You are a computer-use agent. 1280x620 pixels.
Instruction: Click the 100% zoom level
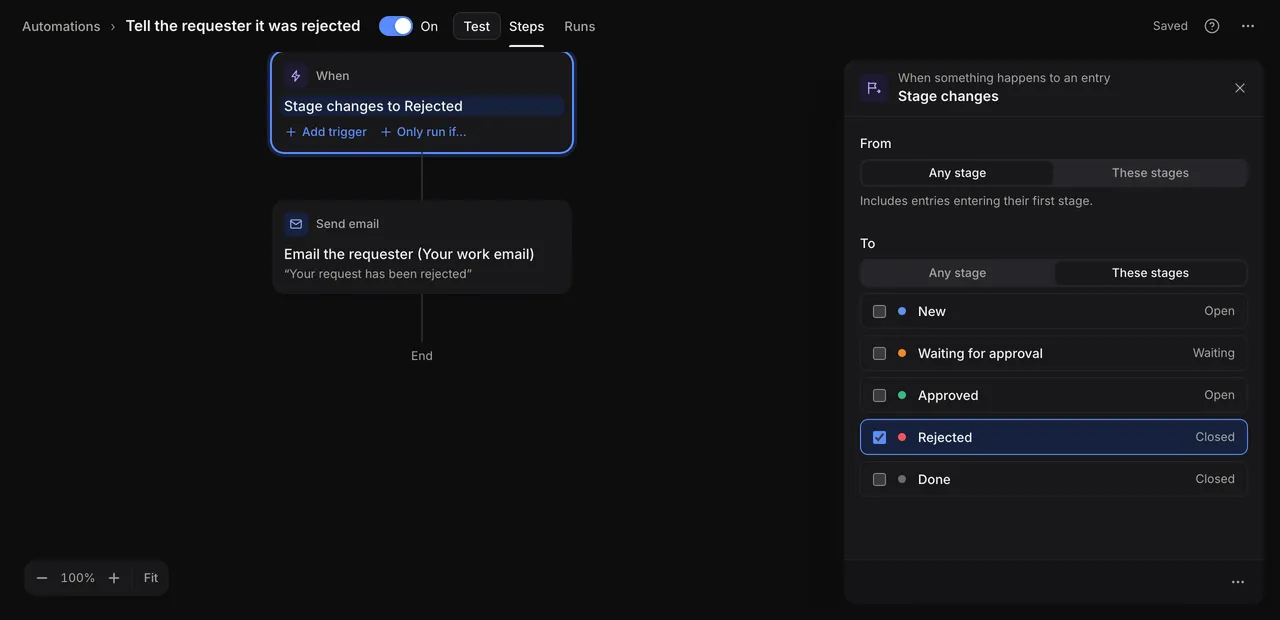[78, 578]
